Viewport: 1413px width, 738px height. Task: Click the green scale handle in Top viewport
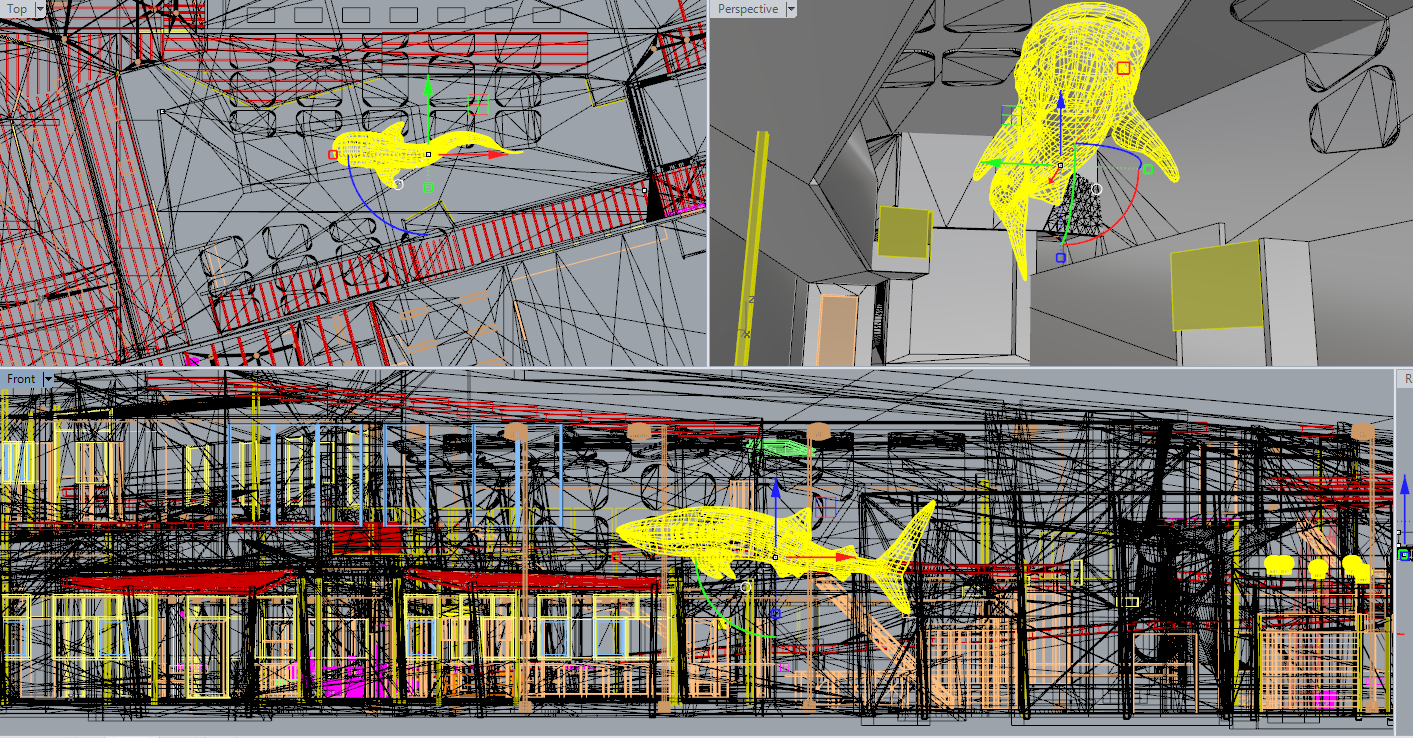428,187
